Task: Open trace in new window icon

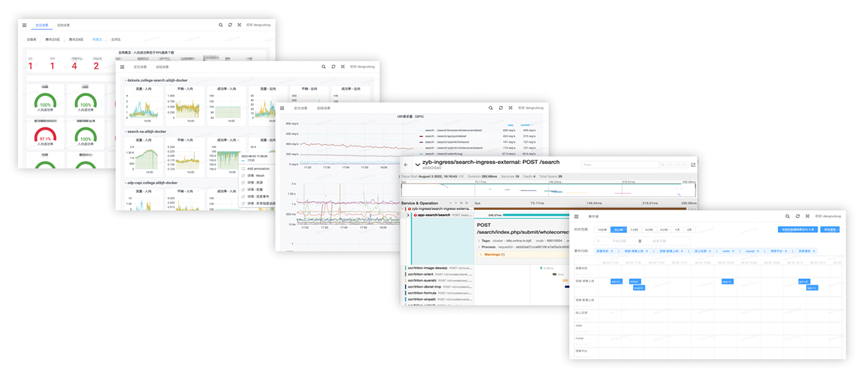Action: point(693,165)
